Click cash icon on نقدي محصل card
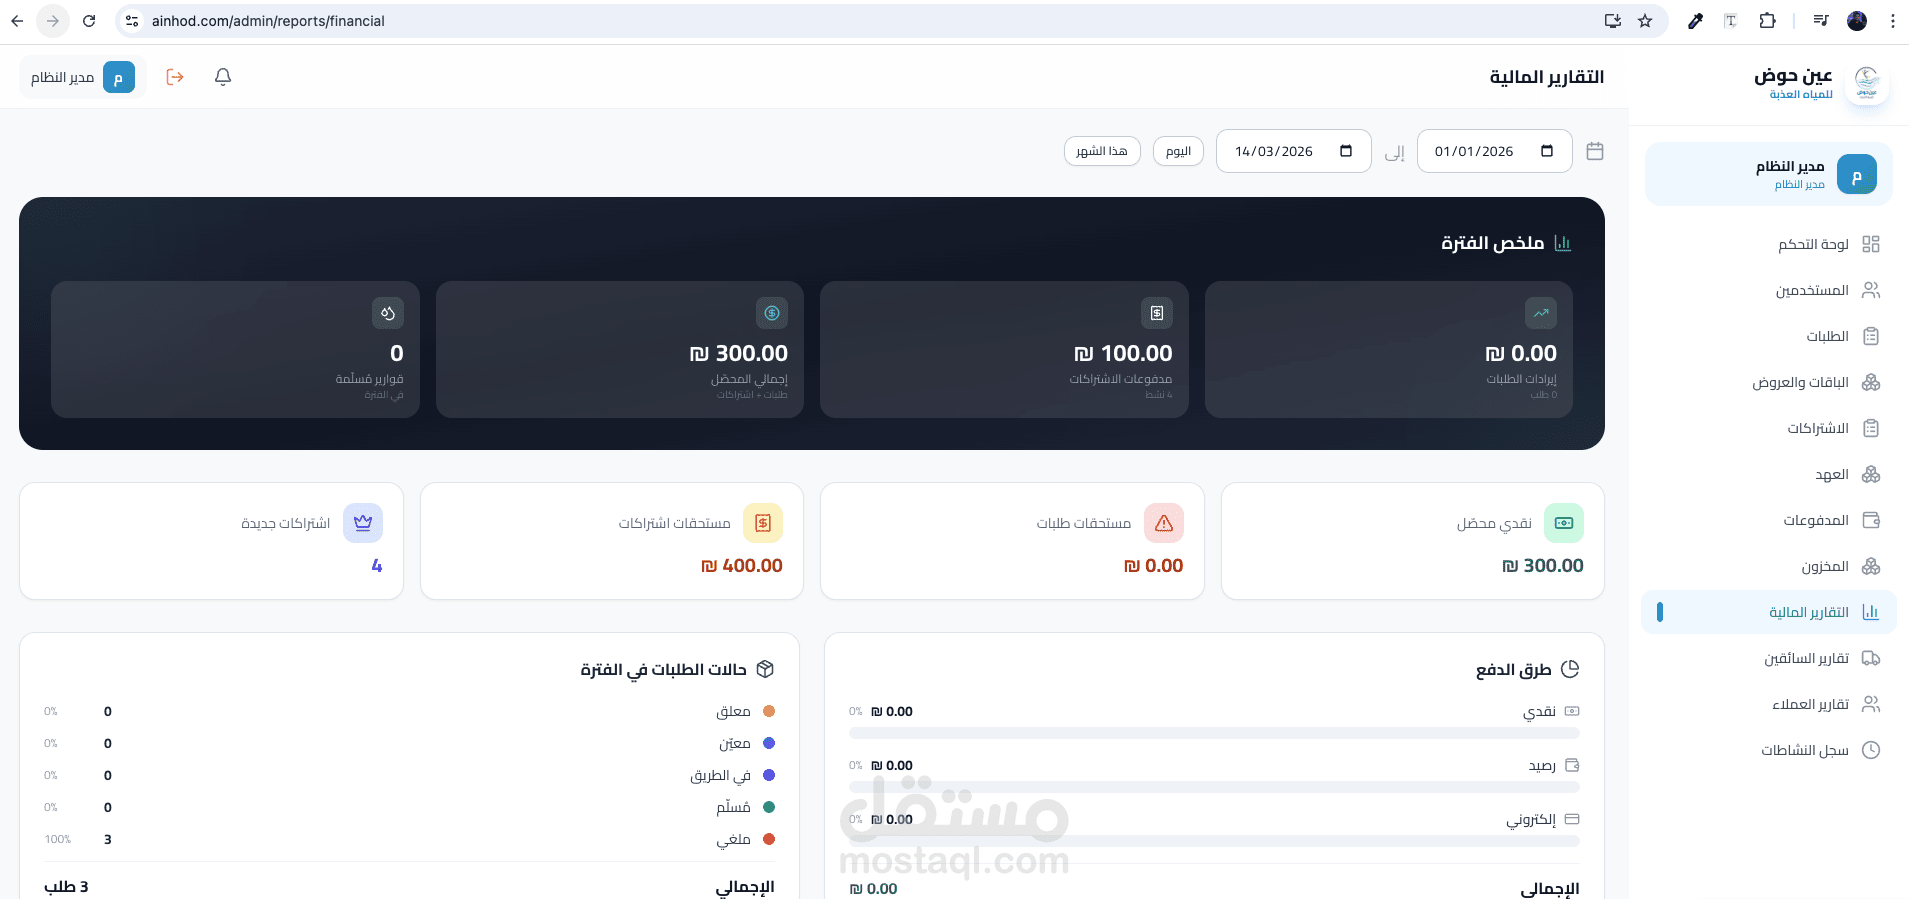Viewport: 1909px width, 899px height. 1564,523
